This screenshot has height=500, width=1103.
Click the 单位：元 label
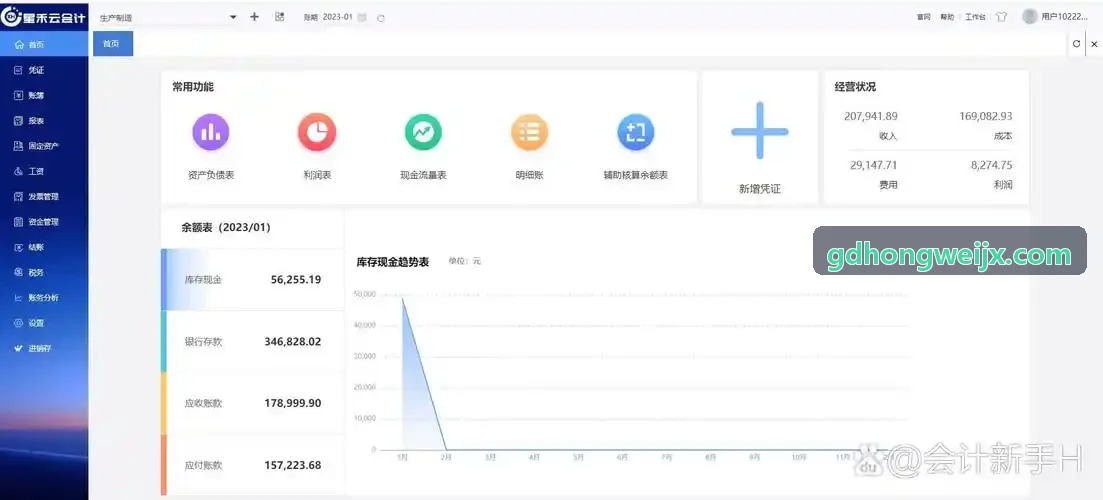click(x=465, y=261)
